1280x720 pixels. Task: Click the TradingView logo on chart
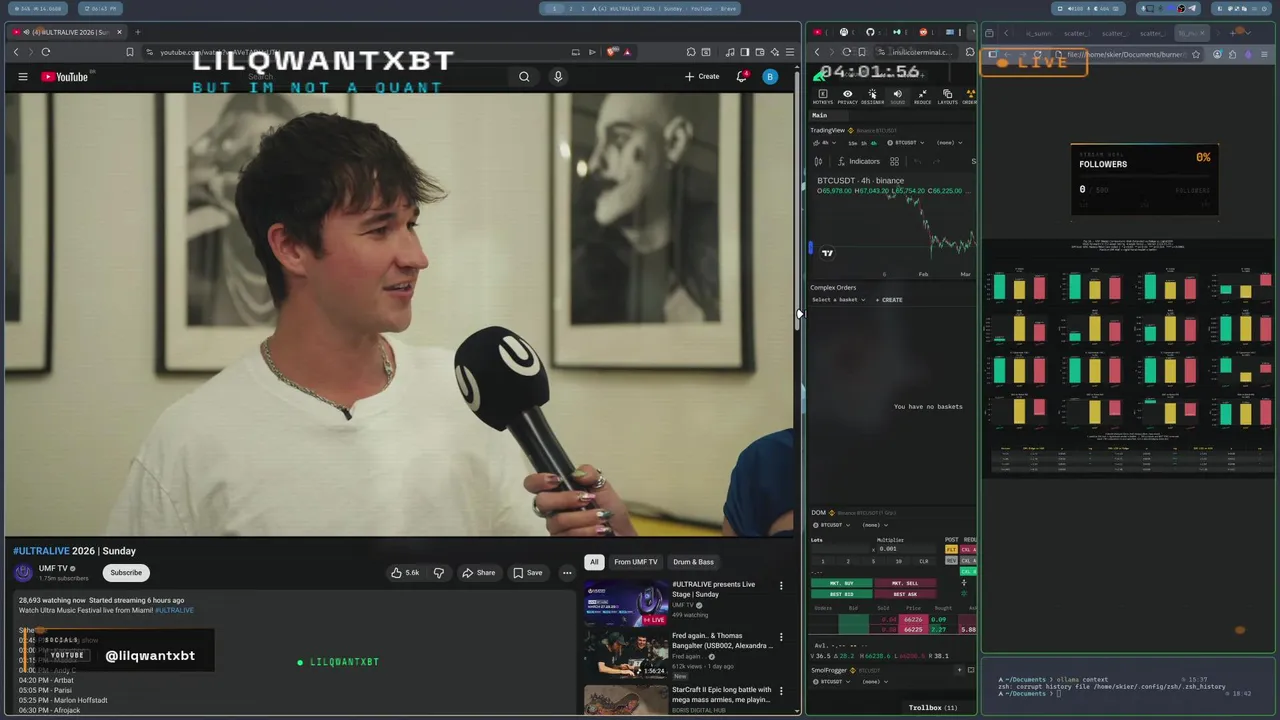[x=827, y=253]
